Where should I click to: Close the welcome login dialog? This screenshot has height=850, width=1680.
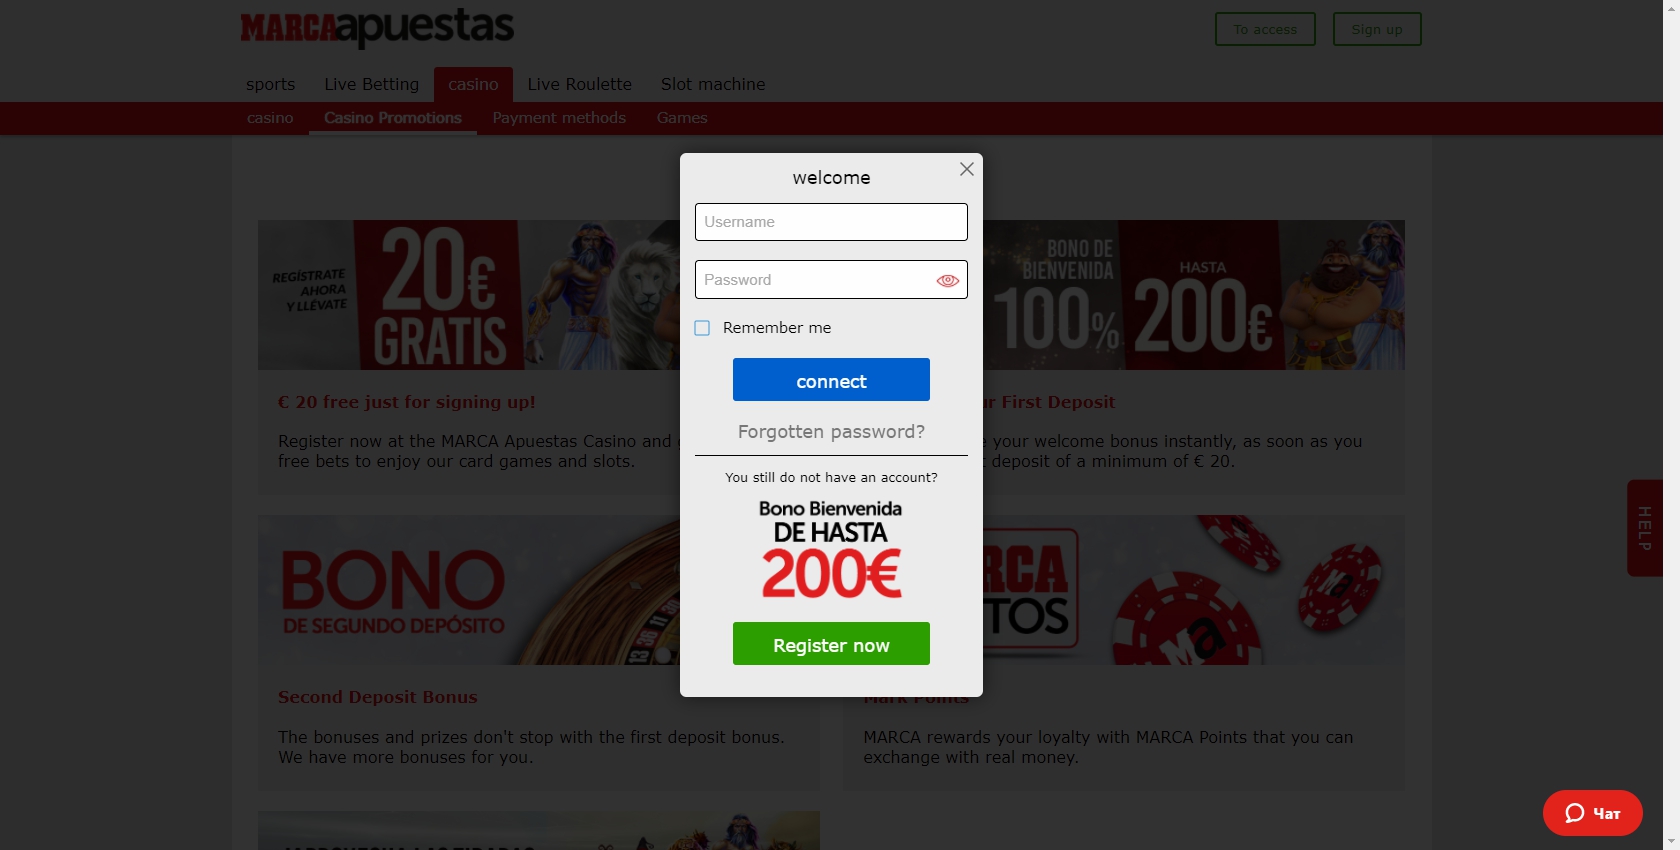coord(966,169)
